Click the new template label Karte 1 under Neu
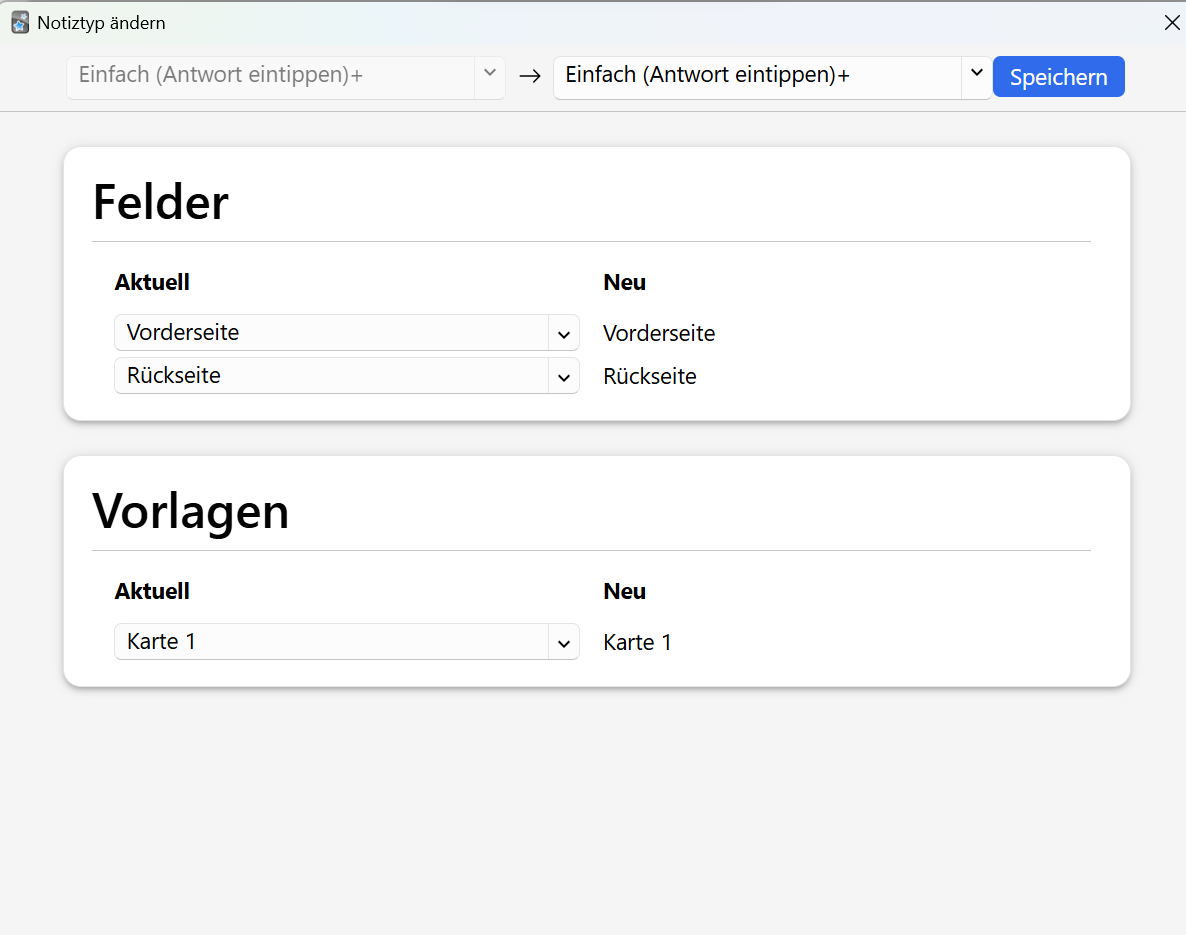This screenshot has width=1186, height=935. 637,642
